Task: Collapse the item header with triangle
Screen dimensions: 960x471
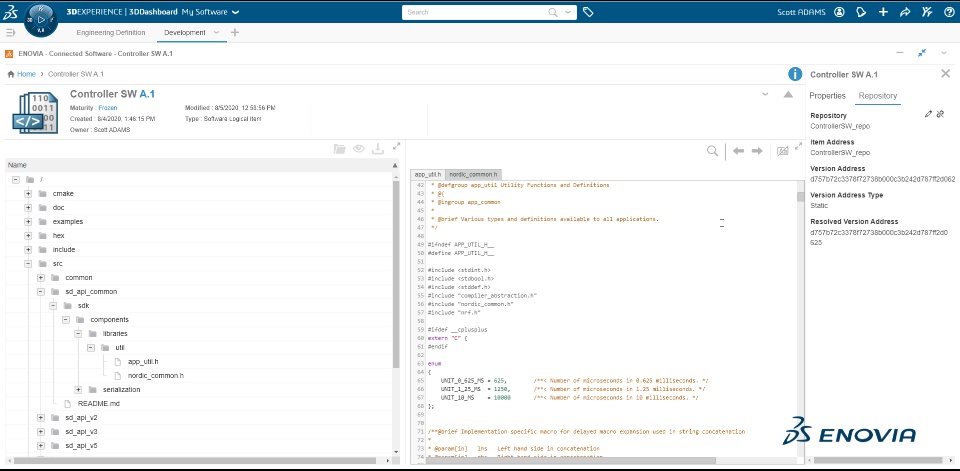Action: [788, 94]
